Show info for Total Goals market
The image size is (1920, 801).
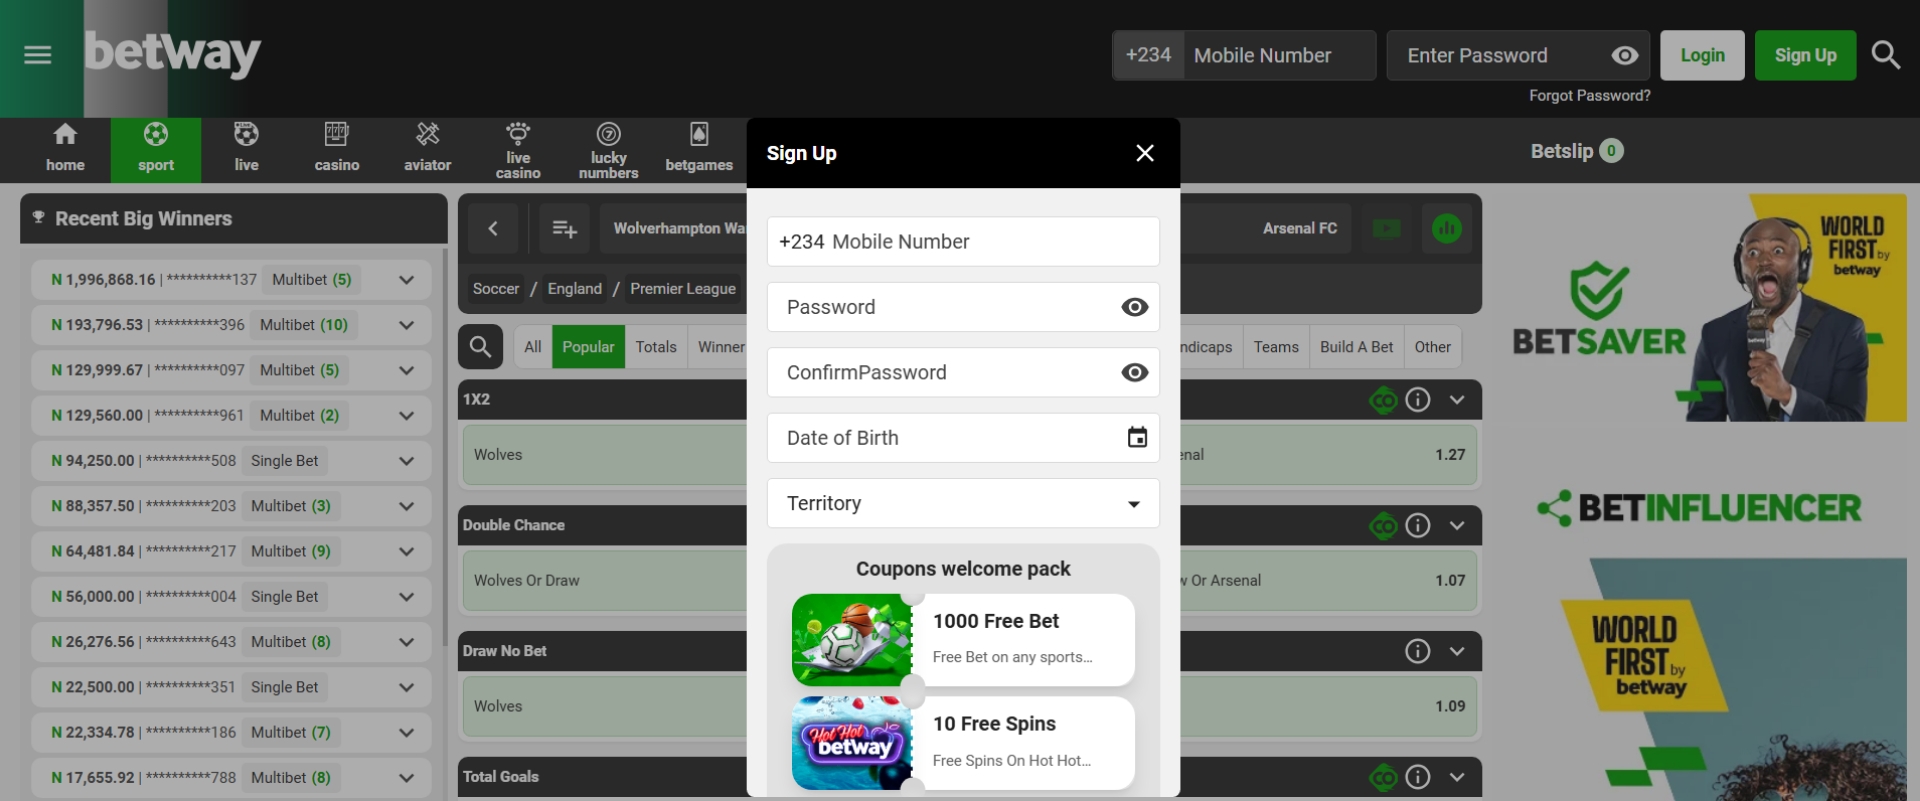click(x=1418, y=777)
